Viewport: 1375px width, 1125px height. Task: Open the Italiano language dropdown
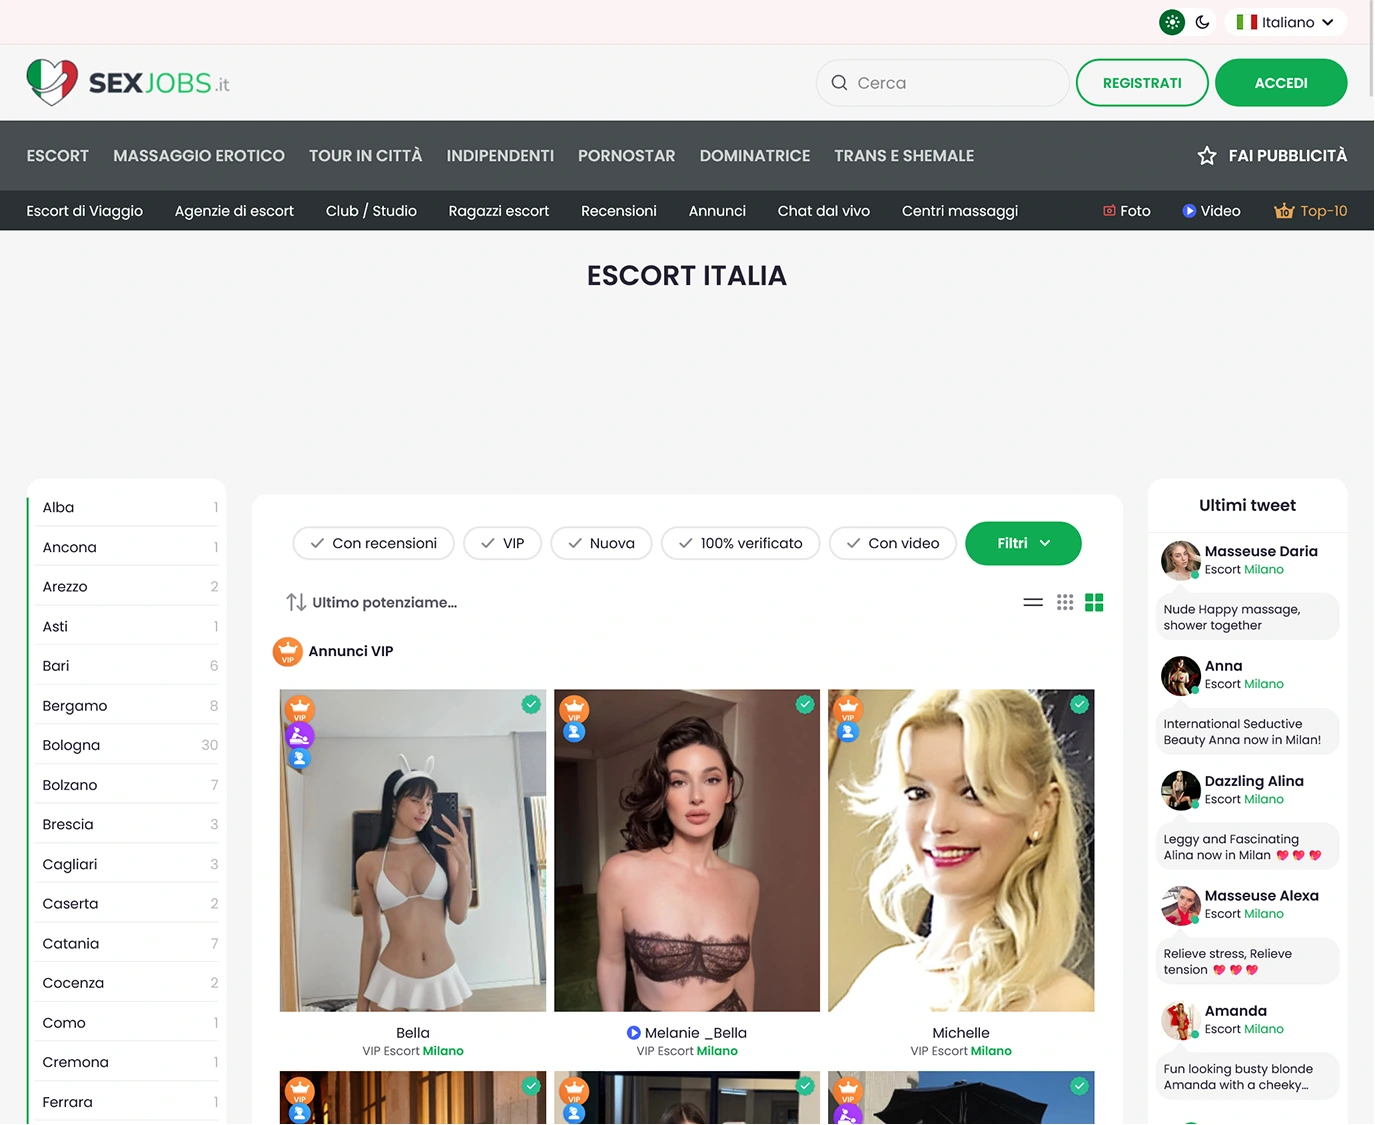coord(1286,22)
